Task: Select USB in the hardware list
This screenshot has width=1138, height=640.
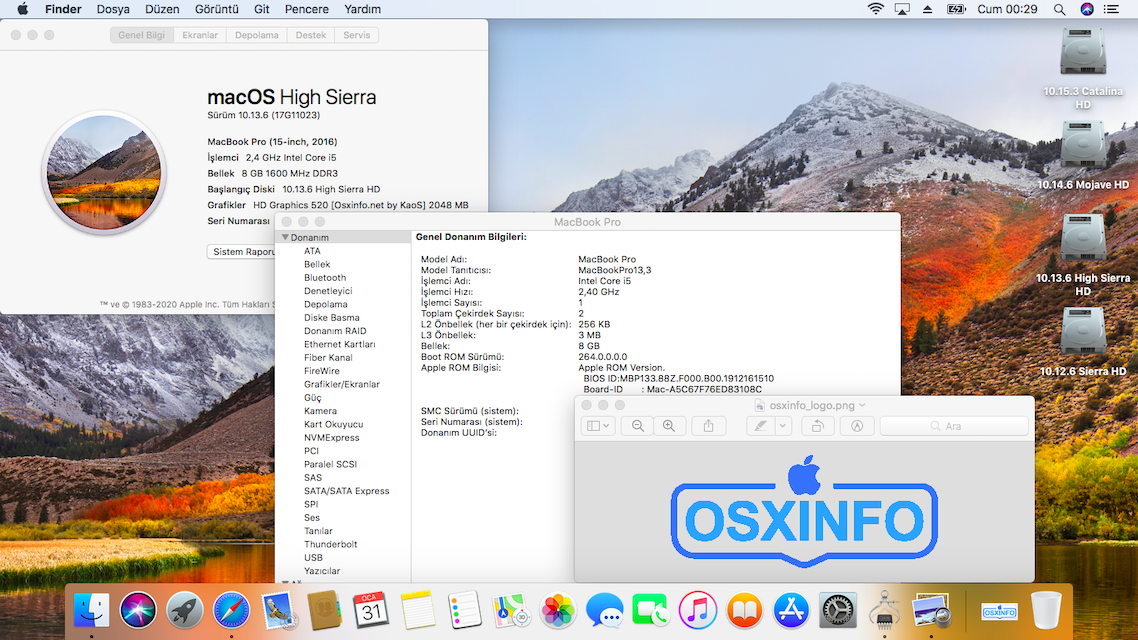Action: (313, 557)
